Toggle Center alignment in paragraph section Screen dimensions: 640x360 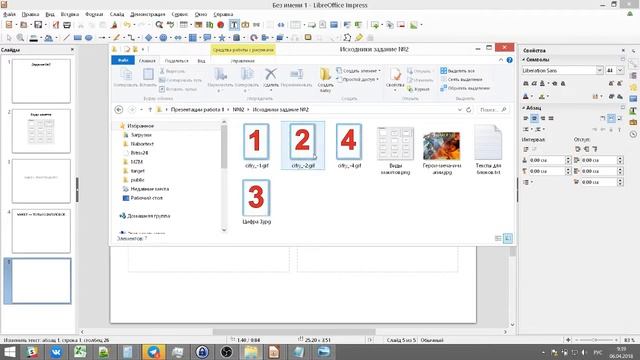(534, 118)
